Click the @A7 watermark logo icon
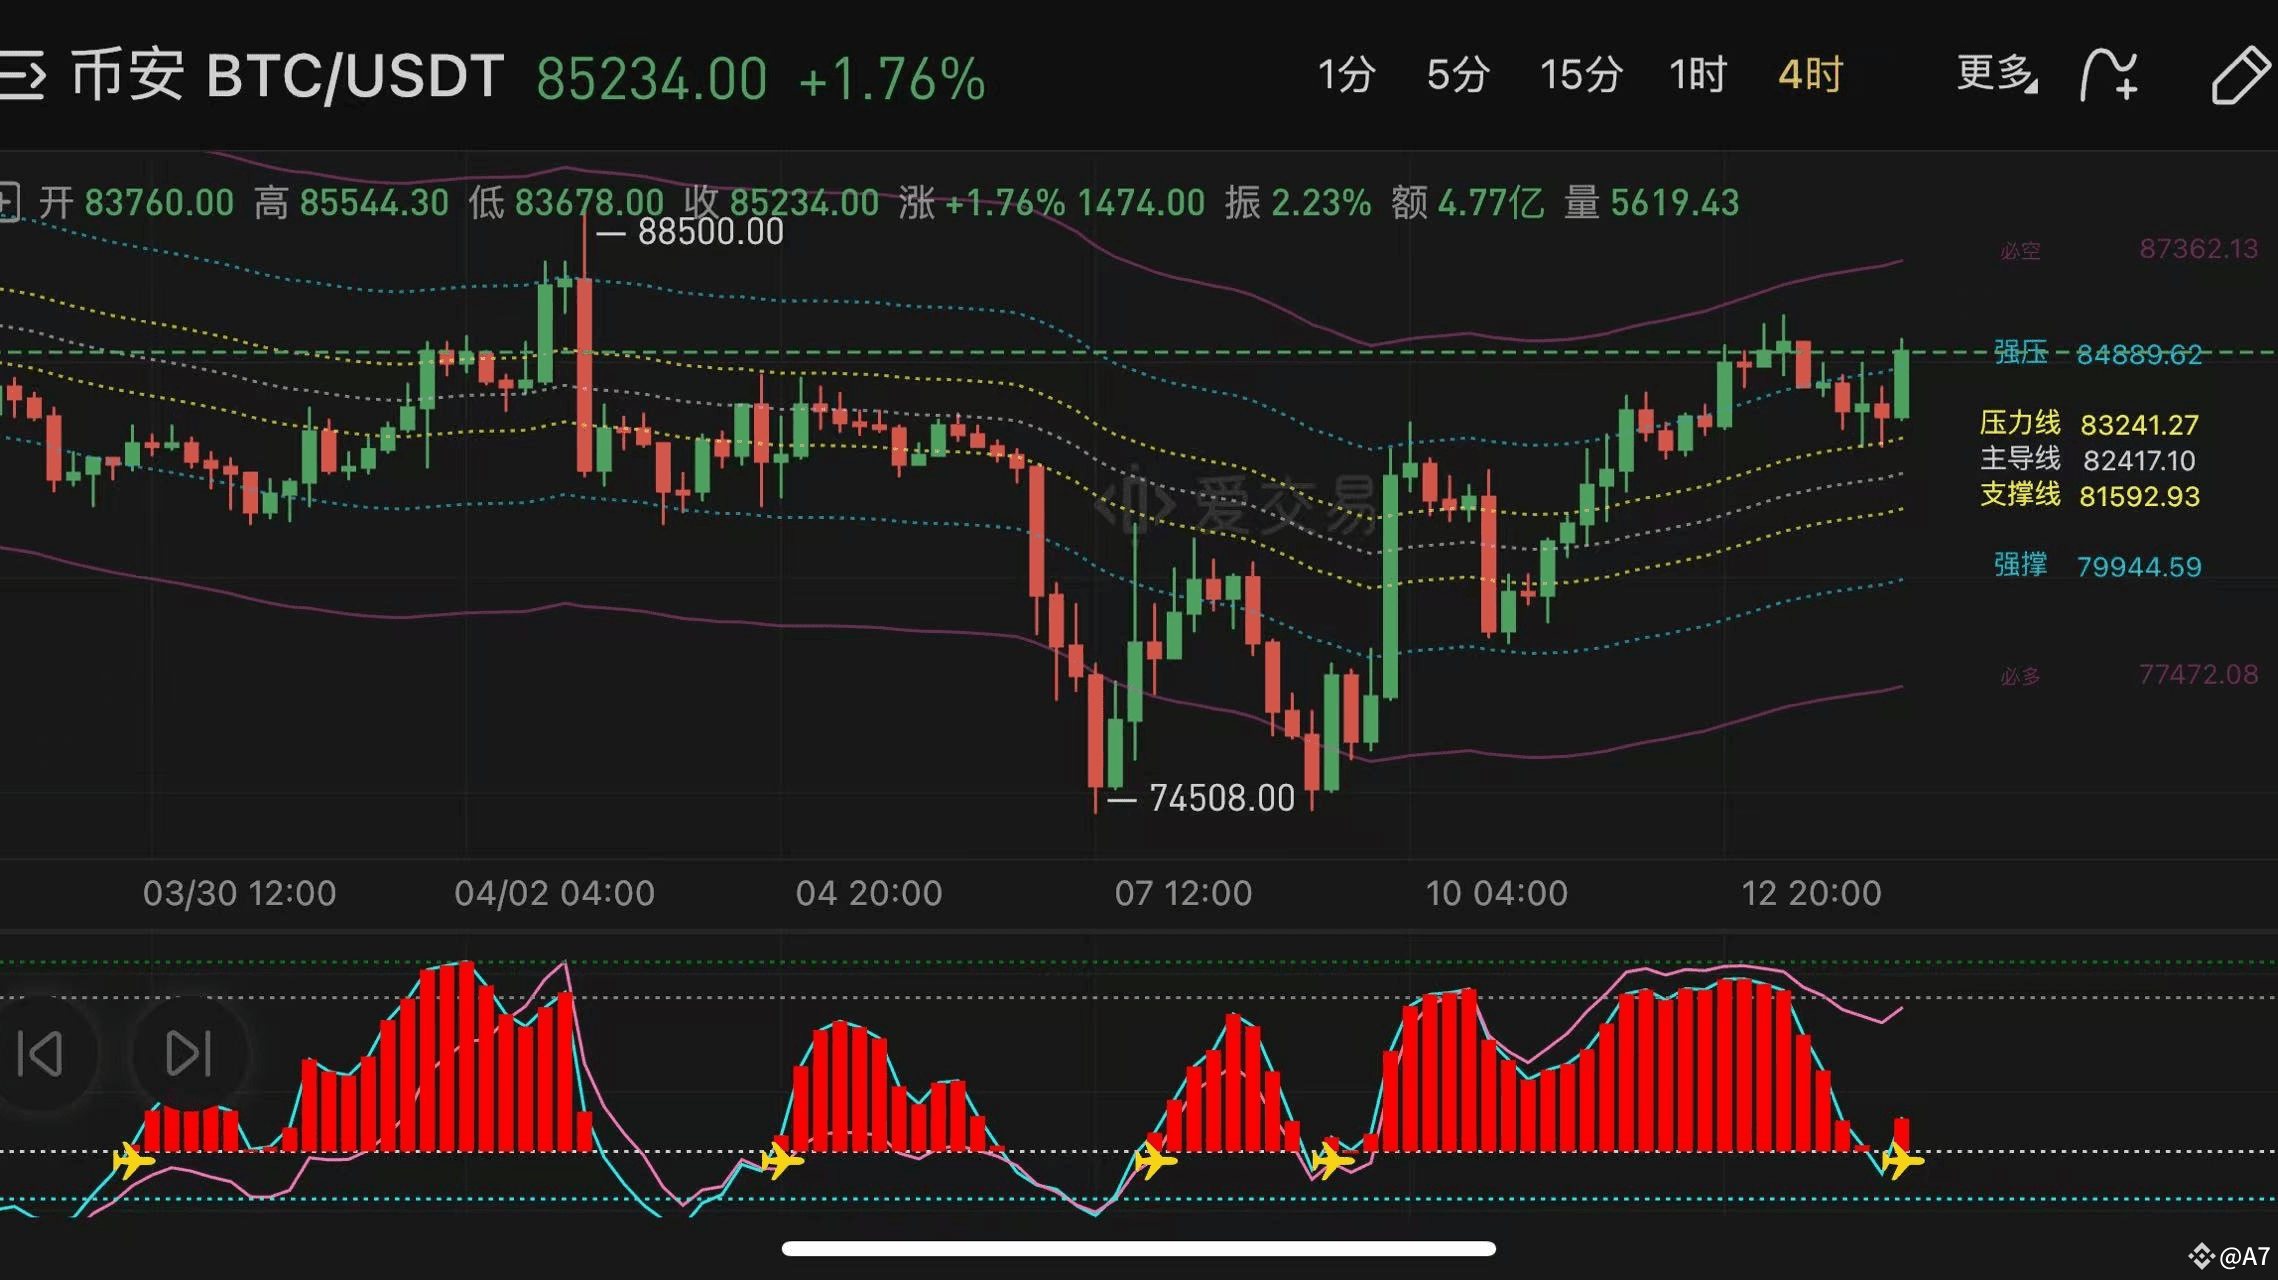 [x=2201, y=1256]
